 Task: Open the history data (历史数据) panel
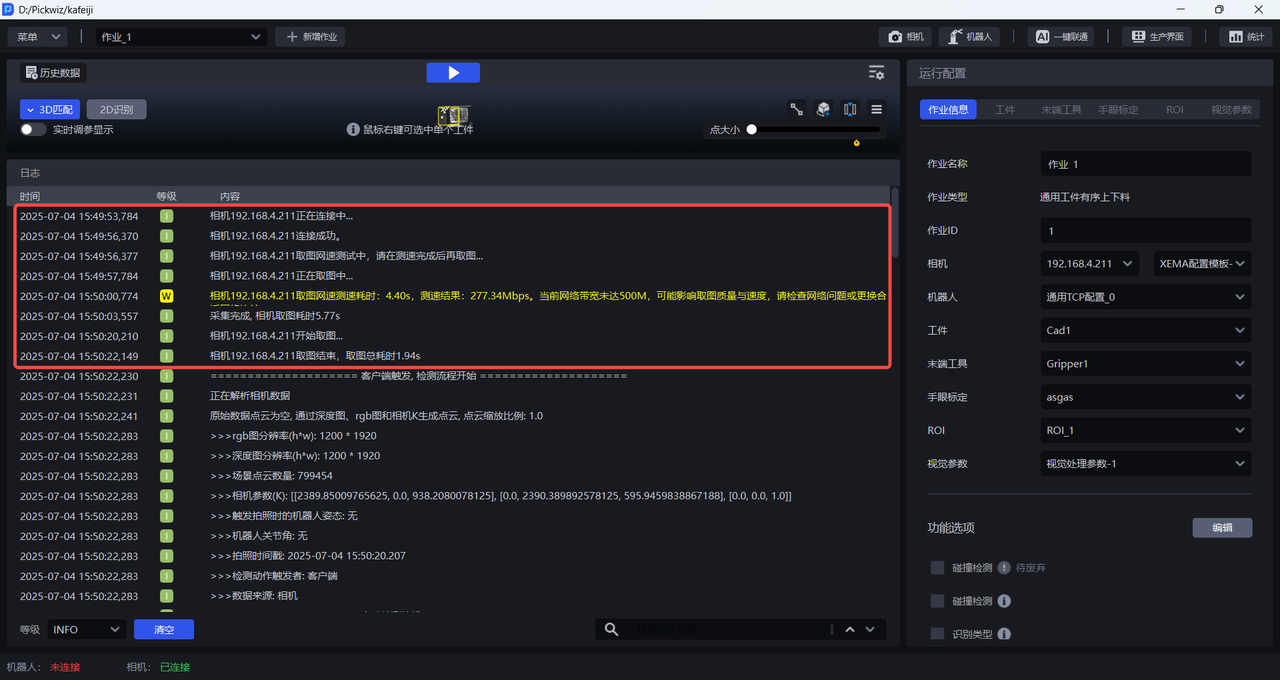click(53, 73)
